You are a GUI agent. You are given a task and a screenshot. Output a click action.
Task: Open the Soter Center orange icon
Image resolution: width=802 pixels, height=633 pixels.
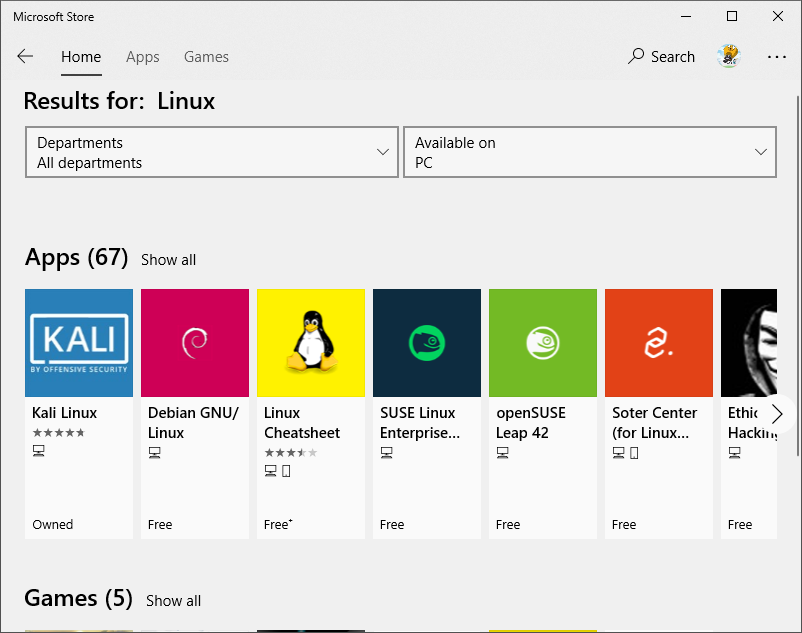point(659,343)
